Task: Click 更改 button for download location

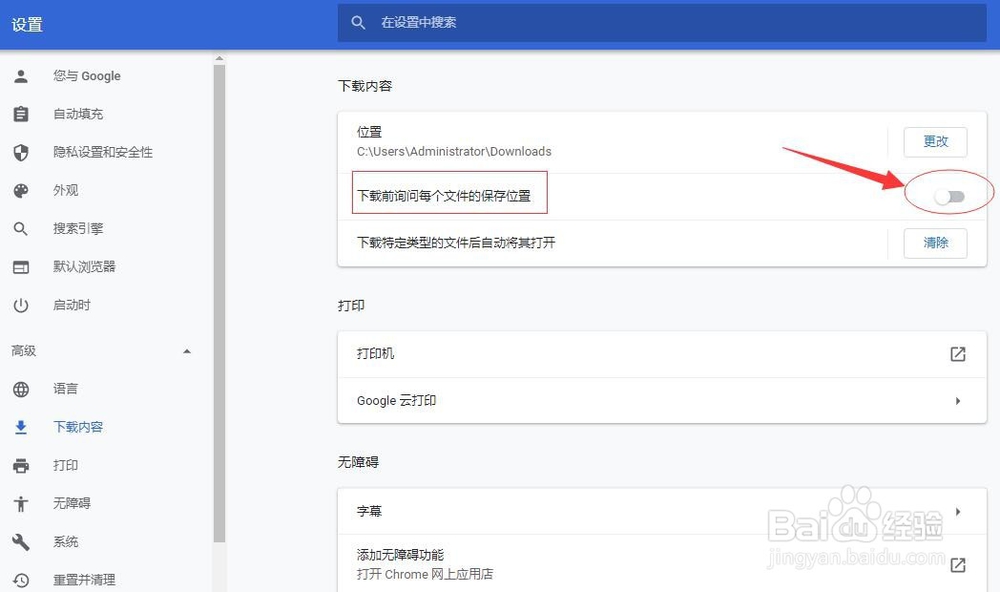Action: (x=935, y=142)
